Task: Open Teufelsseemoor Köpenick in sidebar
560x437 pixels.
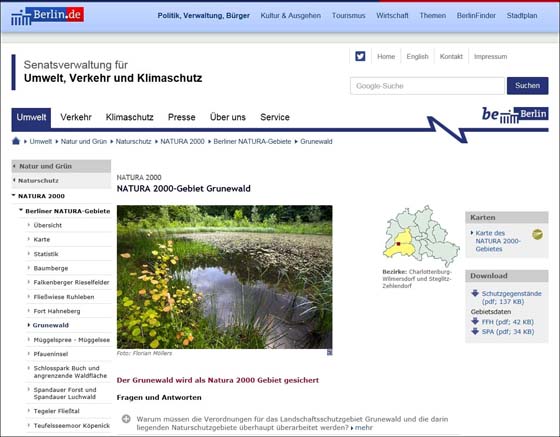Action: click(x=71, y=425)
